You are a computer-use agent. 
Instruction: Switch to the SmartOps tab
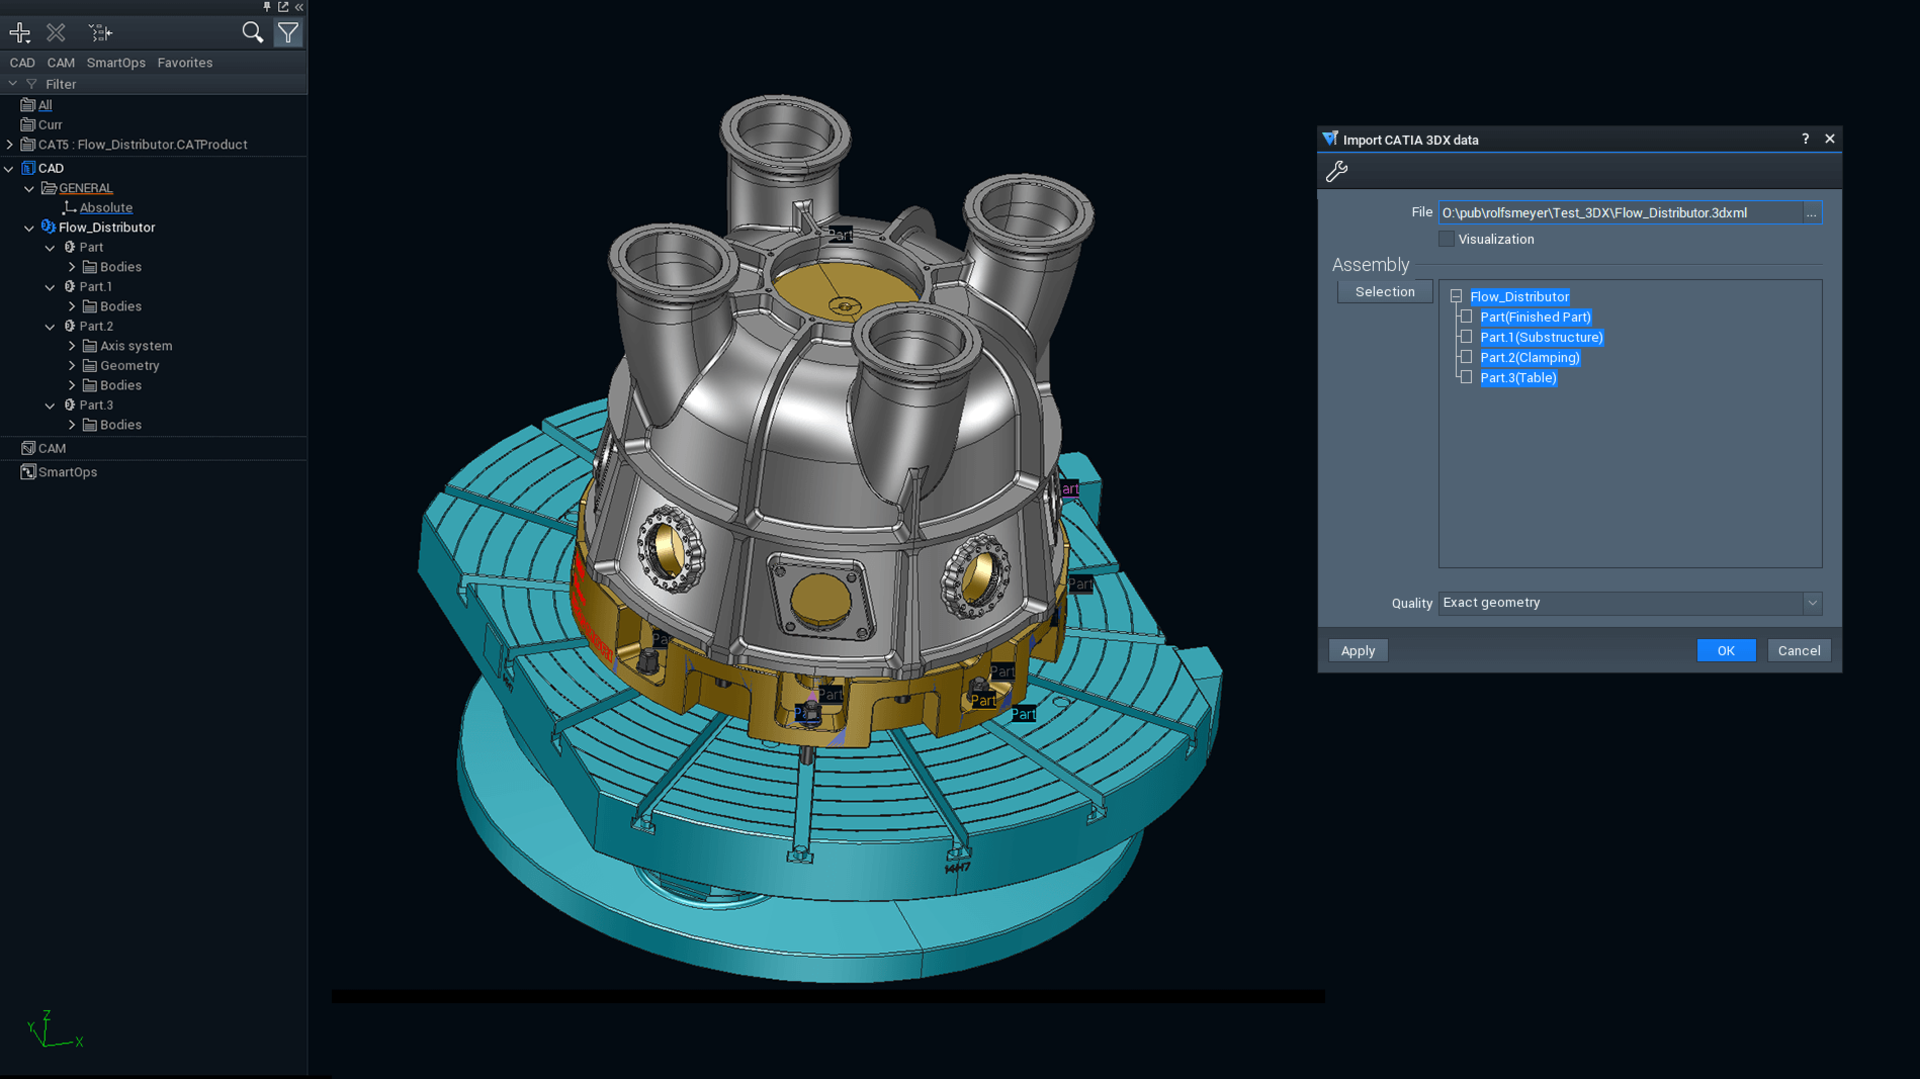click(x=116, y=62)
